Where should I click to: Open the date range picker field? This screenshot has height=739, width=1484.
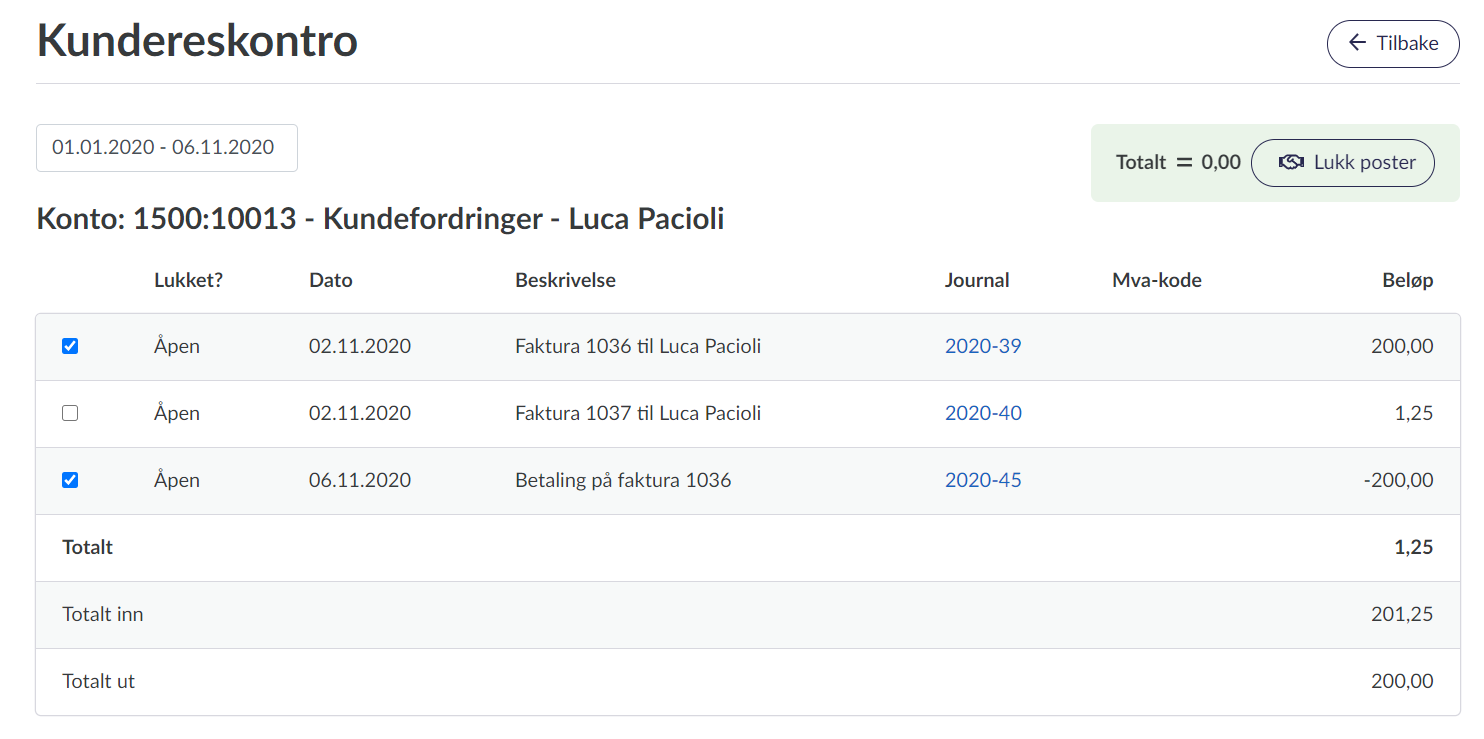[166, 148]
